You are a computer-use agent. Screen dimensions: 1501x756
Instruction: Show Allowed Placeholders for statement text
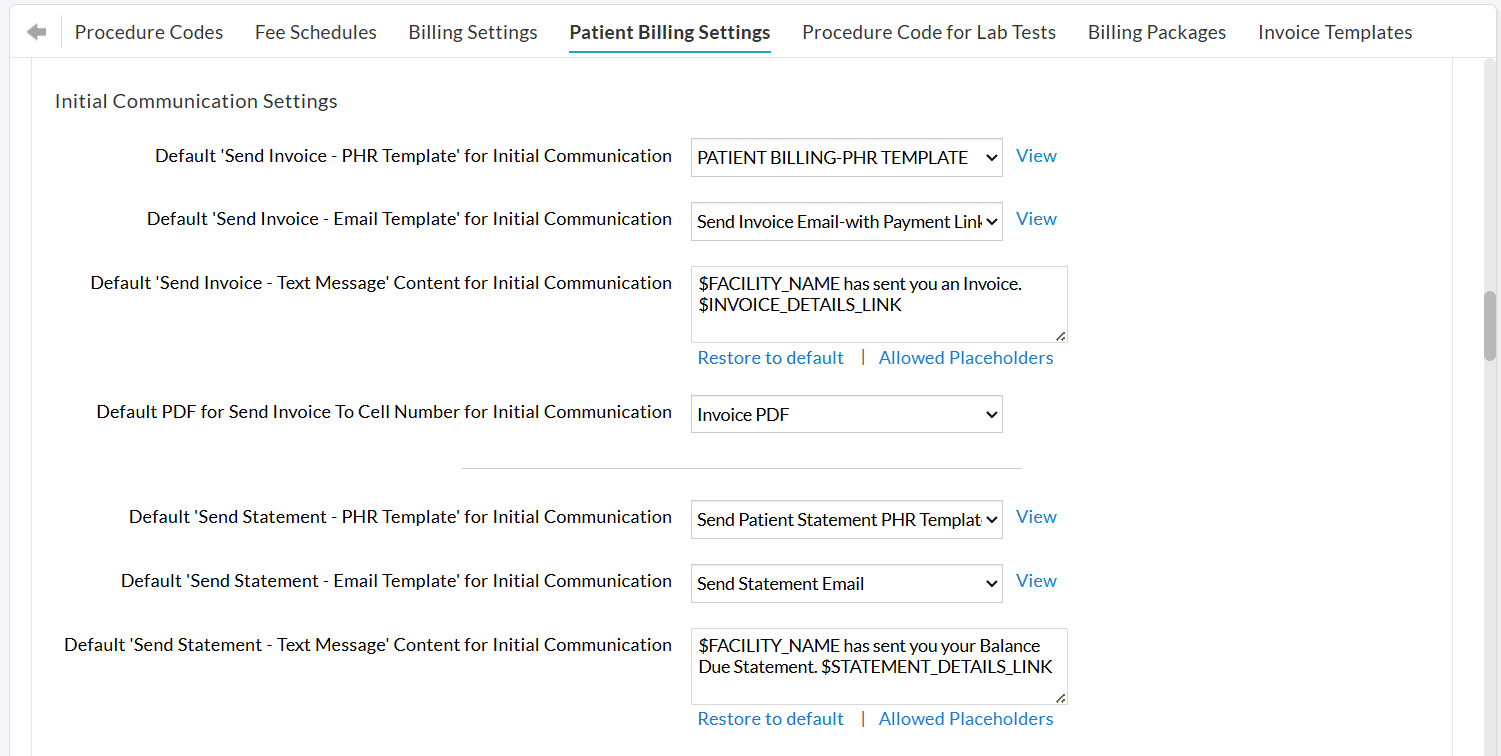click(965, 719)
